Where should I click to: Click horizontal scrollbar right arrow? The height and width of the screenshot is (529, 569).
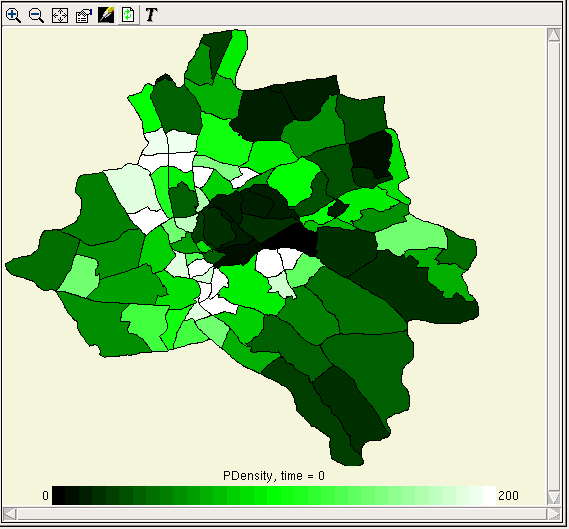click(553, 514)
